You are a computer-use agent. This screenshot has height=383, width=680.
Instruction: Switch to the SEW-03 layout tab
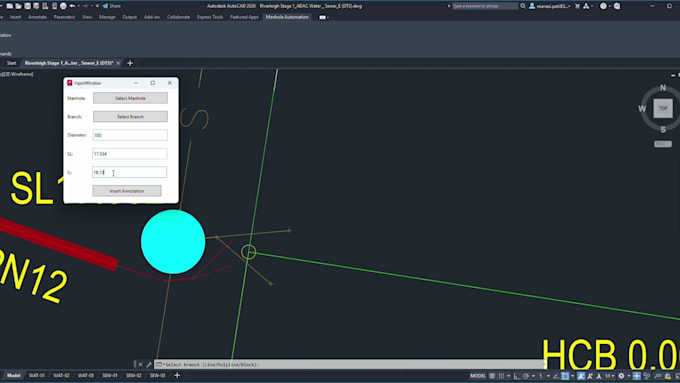[157, 376]
